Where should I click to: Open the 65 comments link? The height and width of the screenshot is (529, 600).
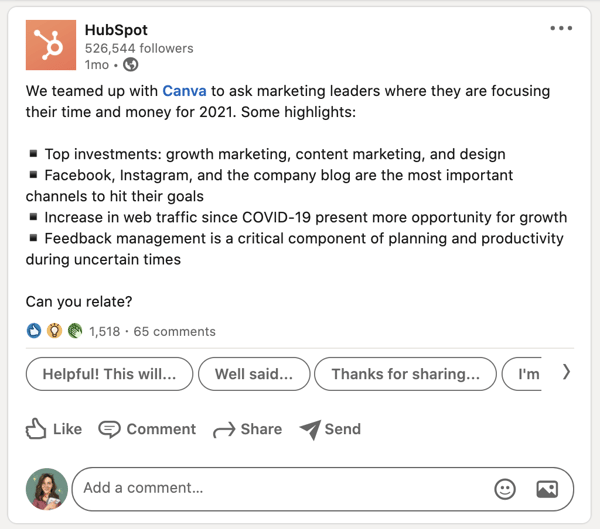click(174, 331)
